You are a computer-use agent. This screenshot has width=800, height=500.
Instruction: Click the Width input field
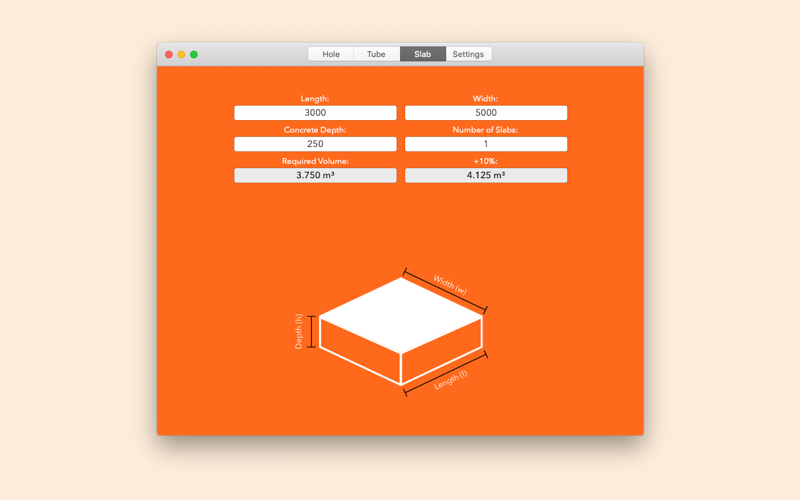(486, 113)
